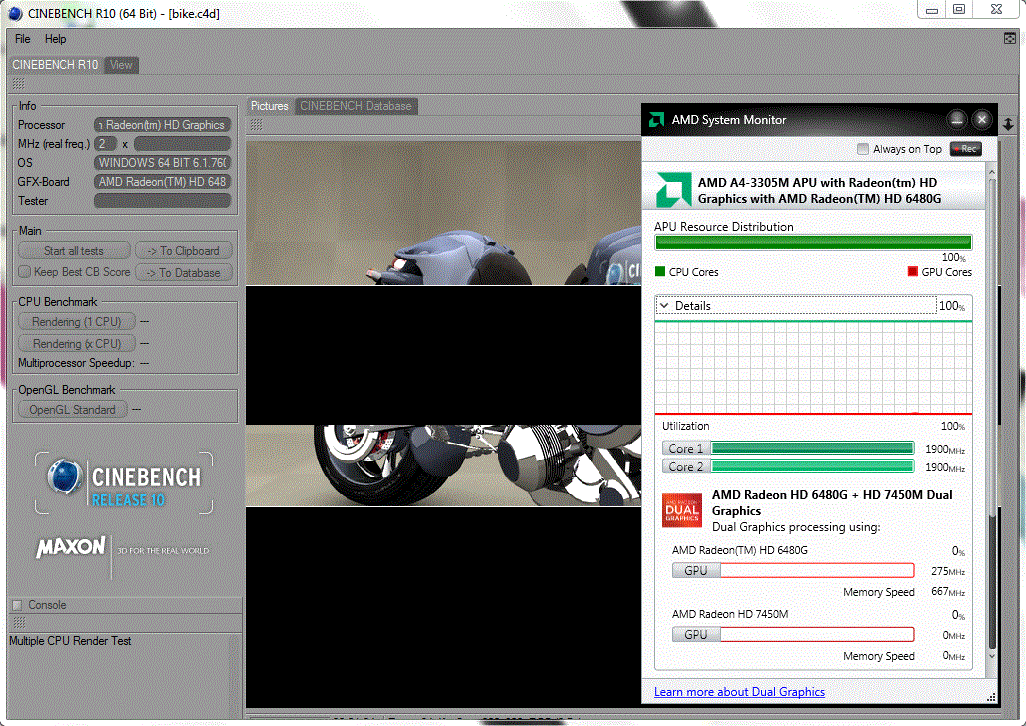Click the To Database button
The image size is (1026, 726).
(x=183, y=273)
